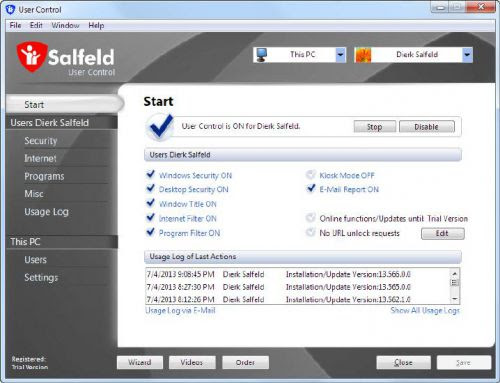The image size is (500, 383).
Task: Open the Videos button
Action: [x=192, y=362]
